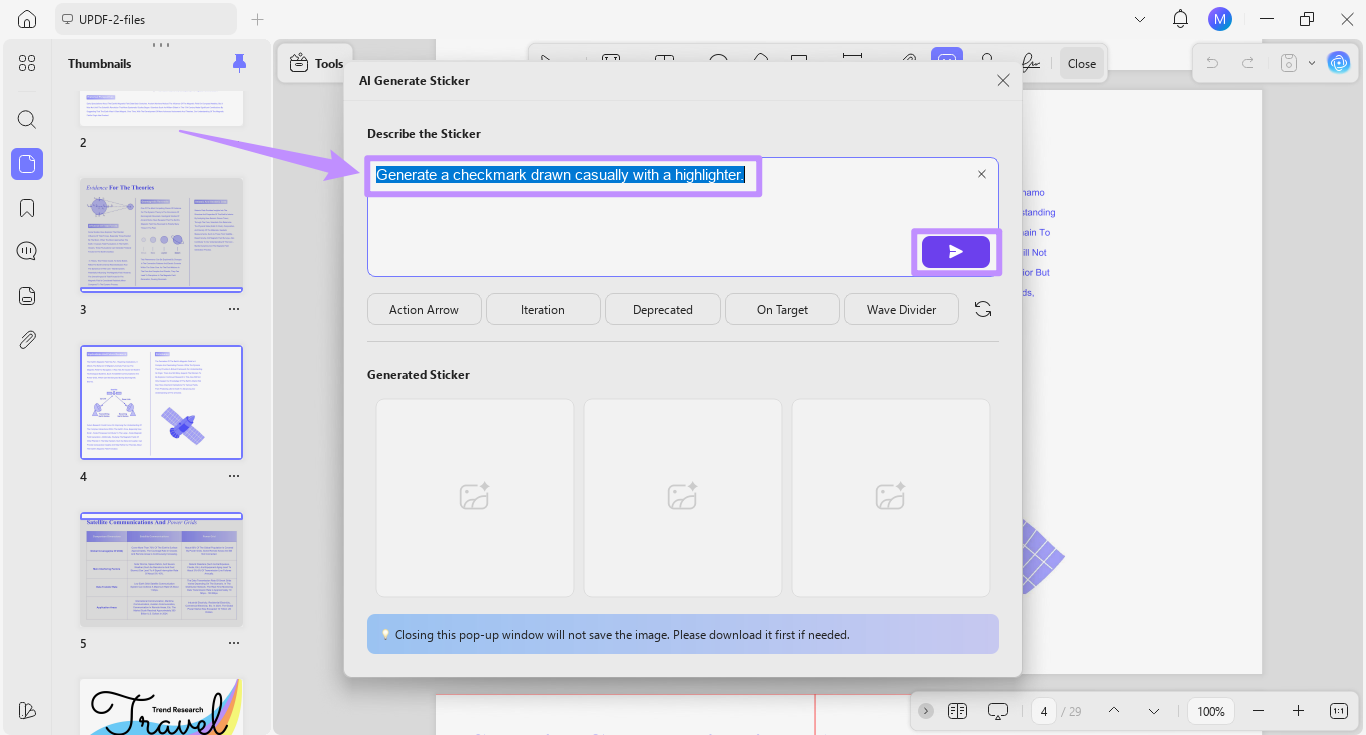
Task: Open the Tools menu button
Action: click(315, 63)
